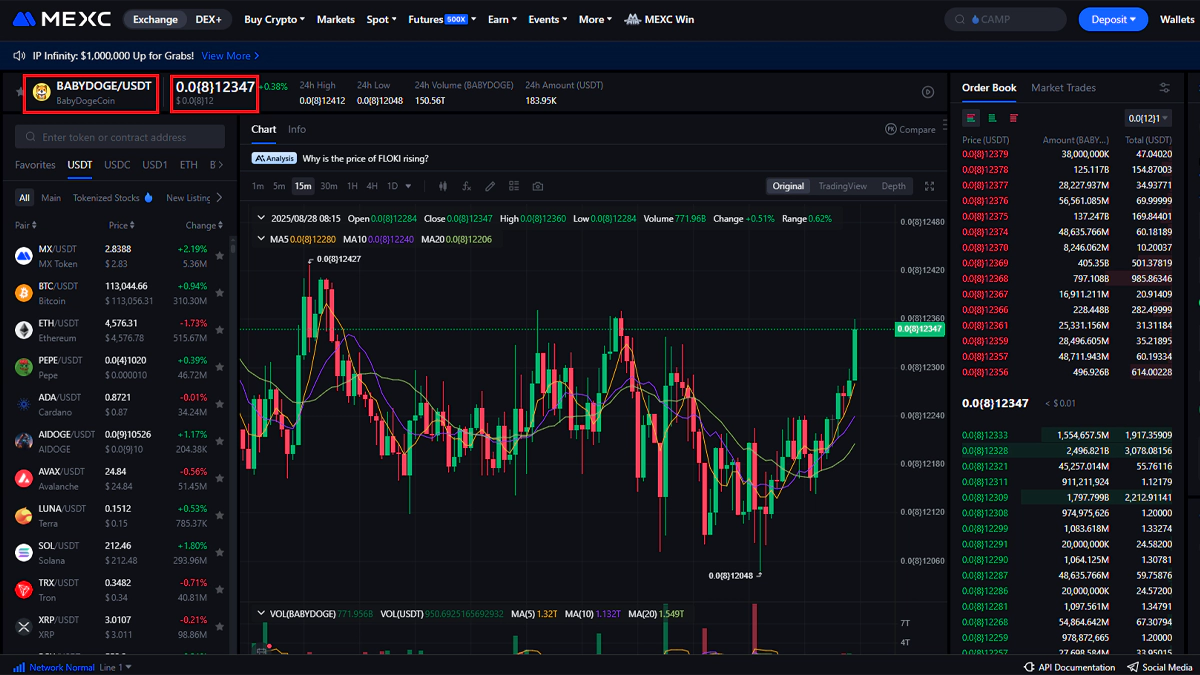The image size is (1200, 675).
Task: Open the 1D timeframe dropdown arrow
Action: (x=409, y=186)
